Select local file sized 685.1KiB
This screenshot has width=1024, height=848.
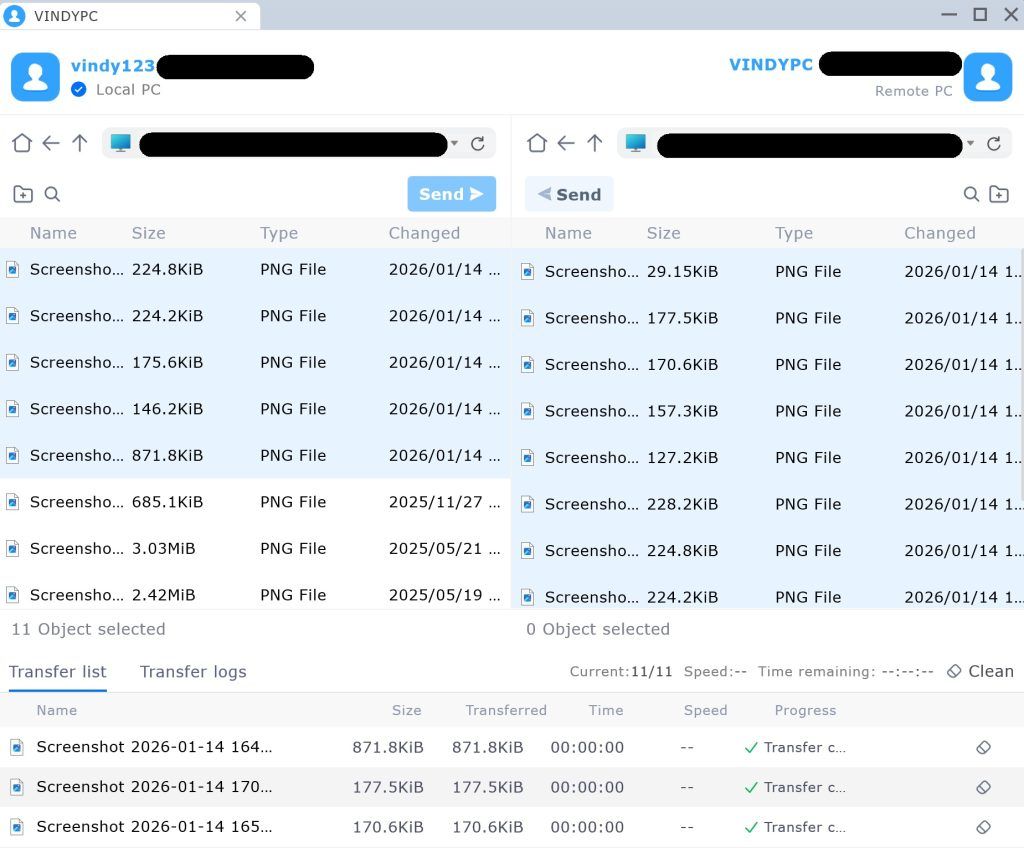(x=255, y=502)
